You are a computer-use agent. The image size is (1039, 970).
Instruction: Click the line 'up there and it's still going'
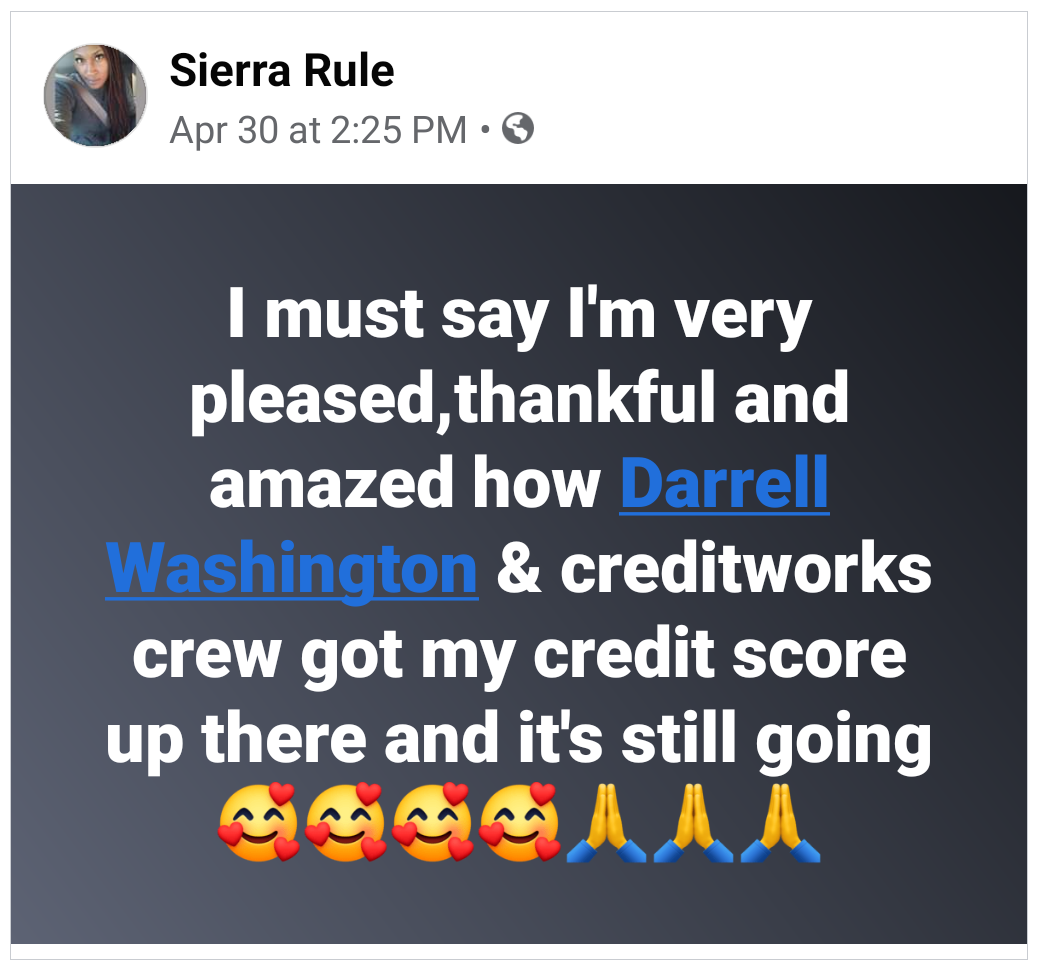point(520,739)
